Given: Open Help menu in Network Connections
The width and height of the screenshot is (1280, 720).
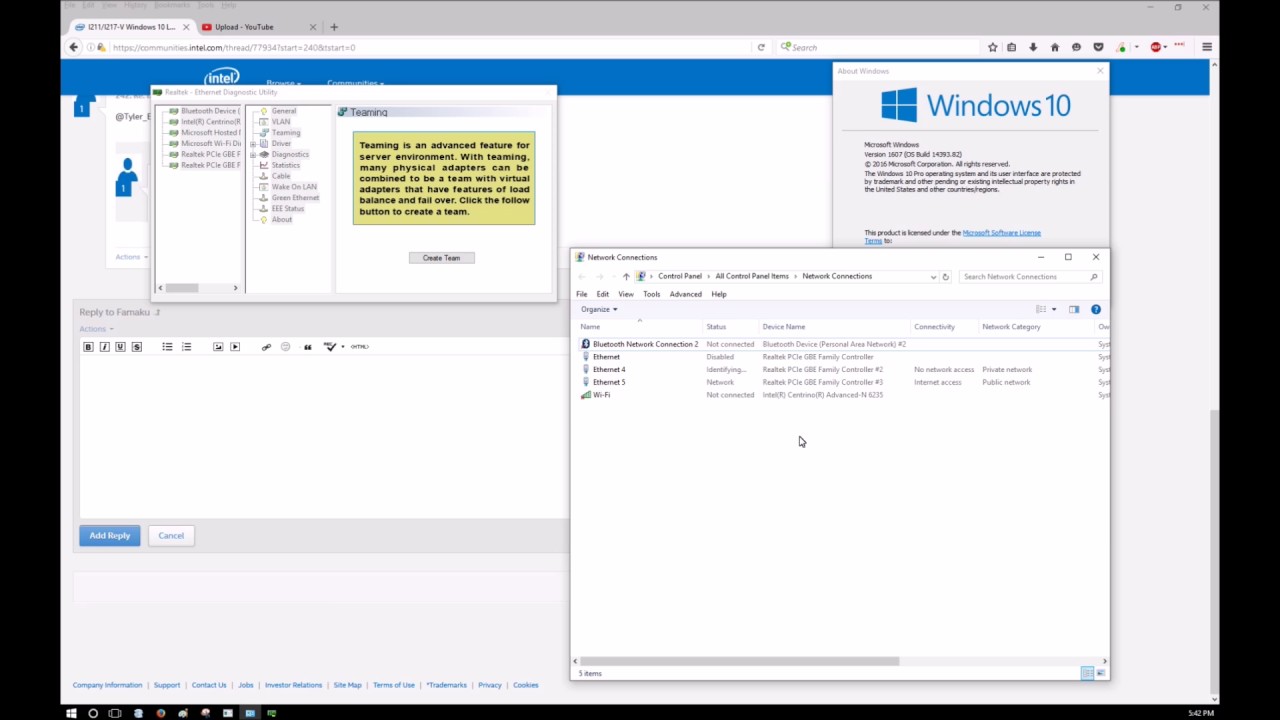Looking at the screenshot, I should click(719, 294).
